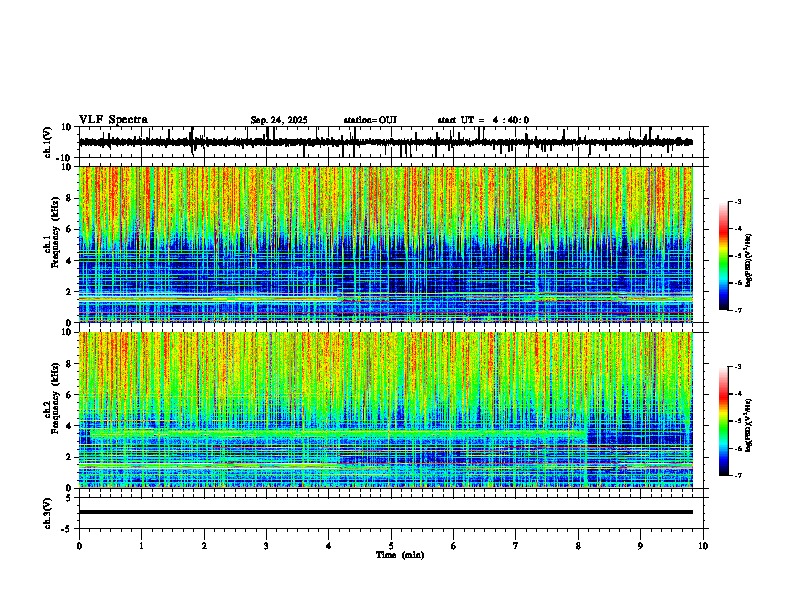Click the "start UT = 4 :40: 0" text

coord(483,120)
